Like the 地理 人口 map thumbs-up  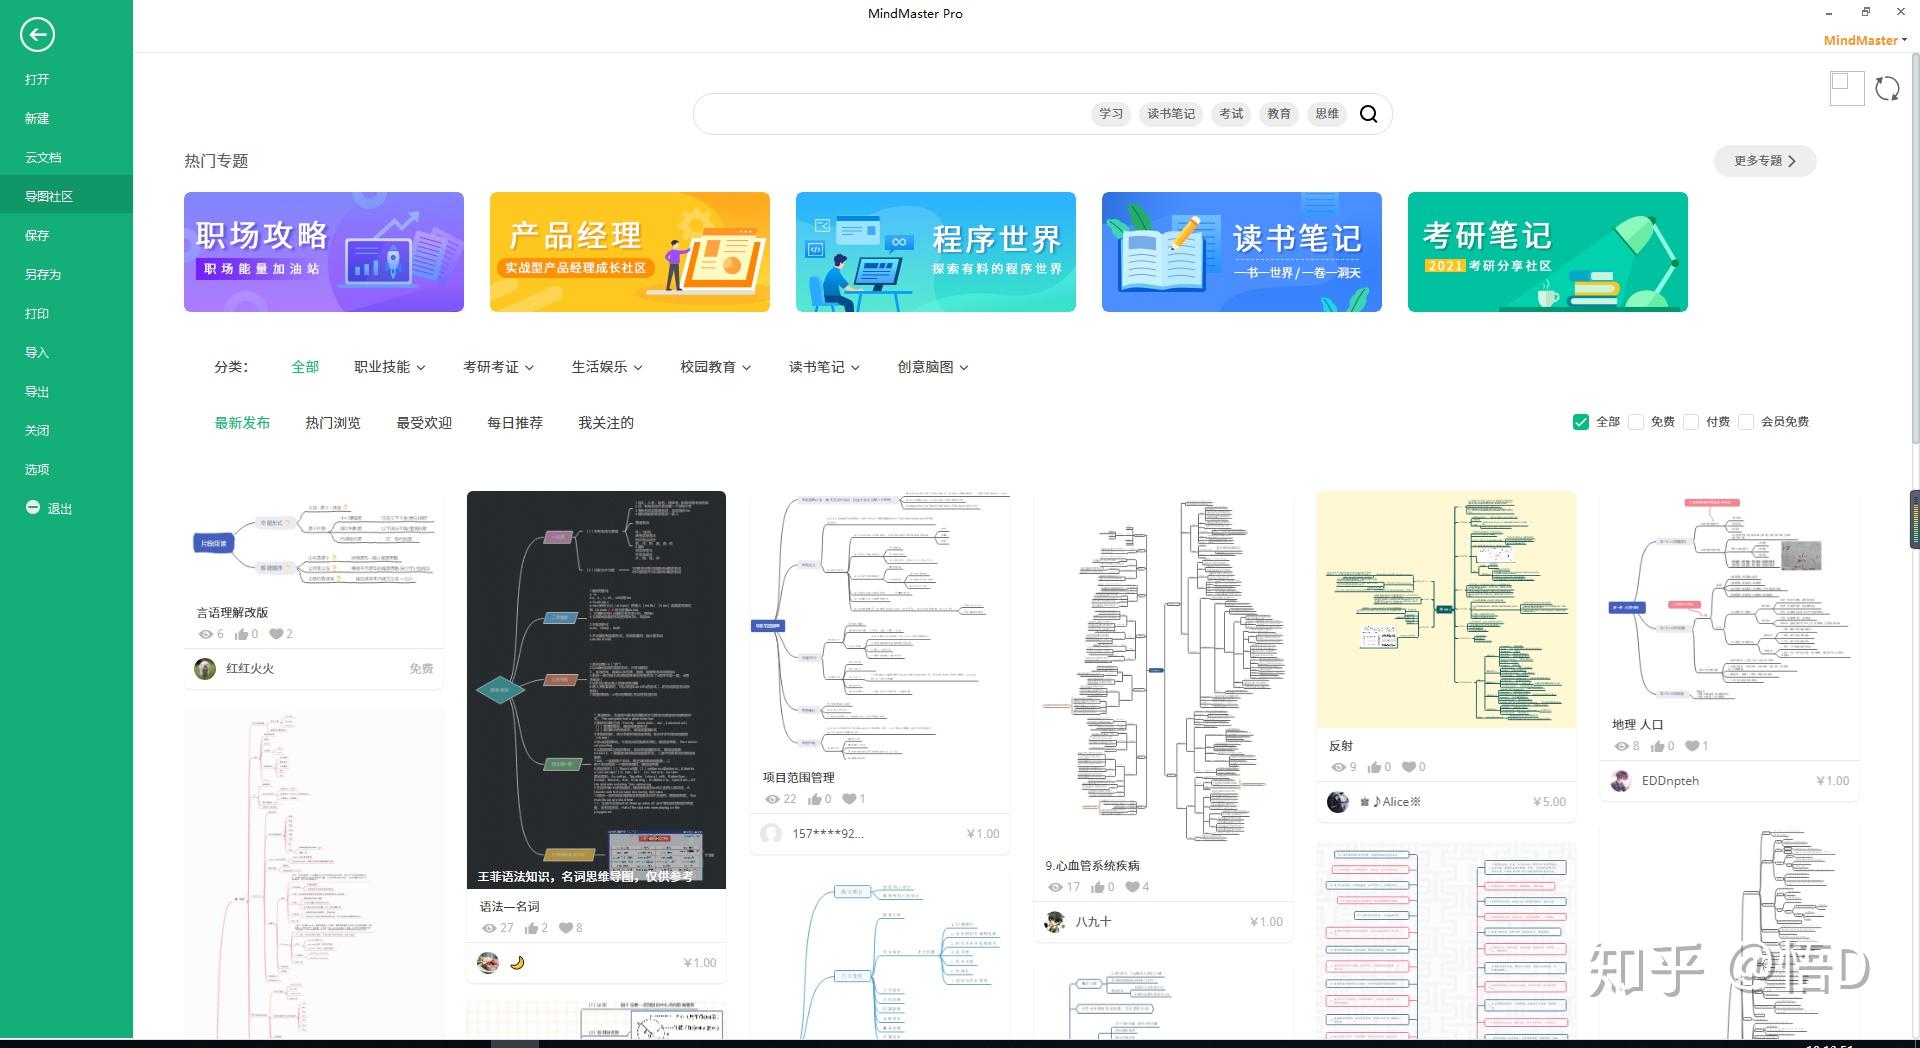(x=1657, y=746)
